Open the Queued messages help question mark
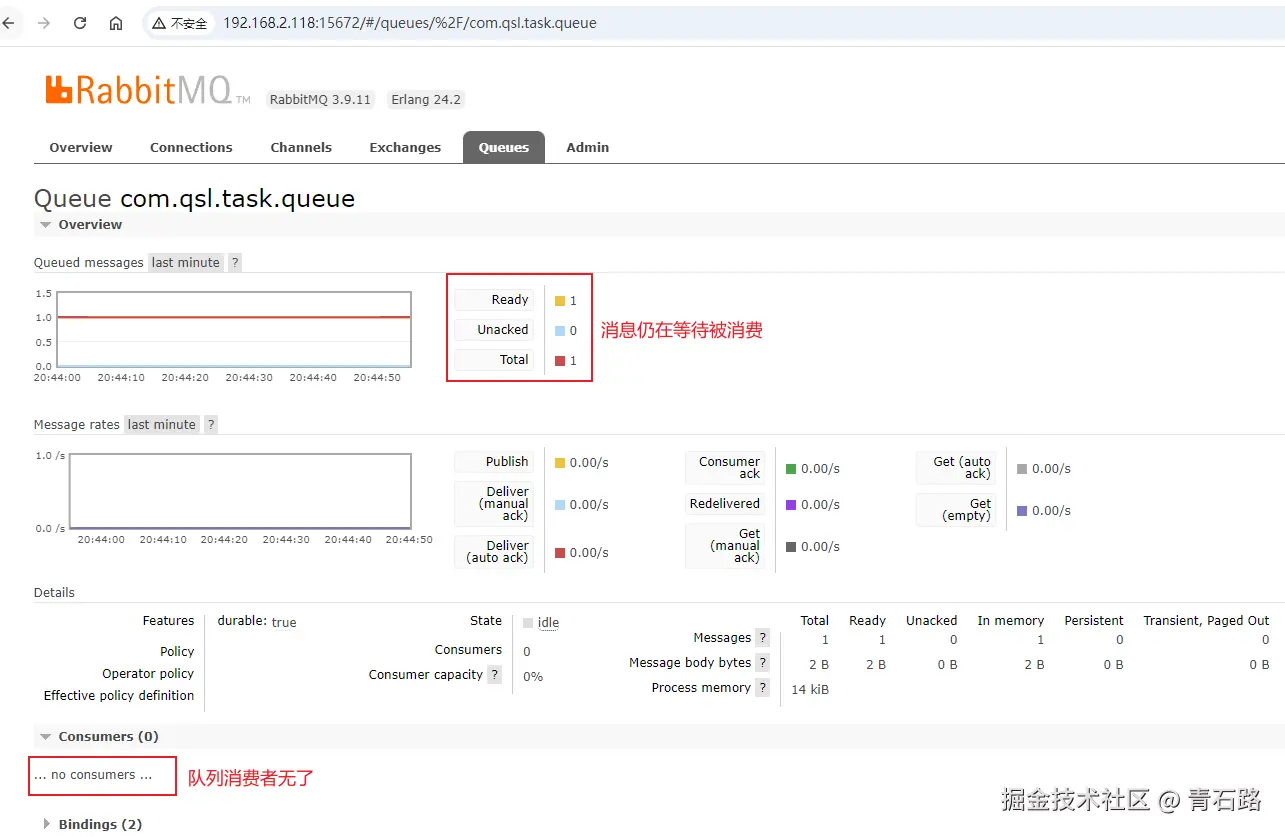The width and height of the screenshot is (1285, 837). tap(234, 262)
